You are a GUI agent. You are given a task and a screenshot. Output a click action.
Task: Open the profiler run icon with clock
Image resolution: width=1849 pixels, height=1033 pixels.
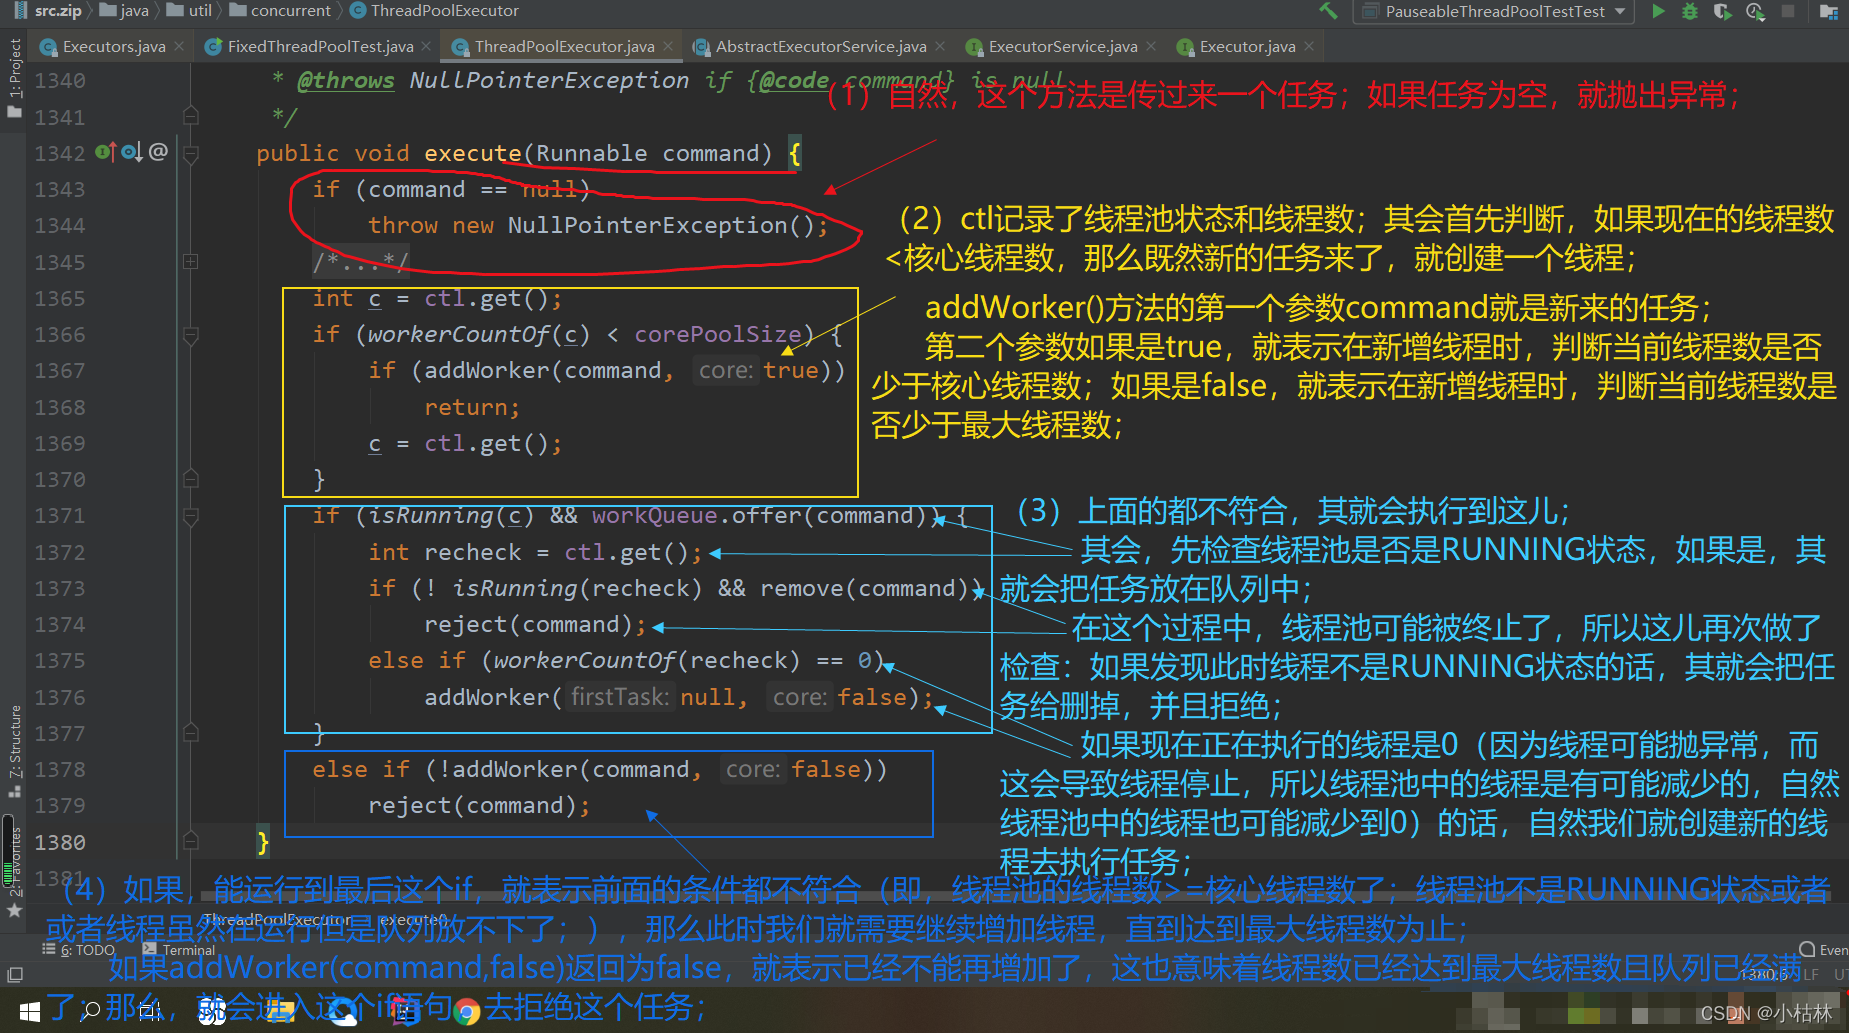(x=1755, y=11)
